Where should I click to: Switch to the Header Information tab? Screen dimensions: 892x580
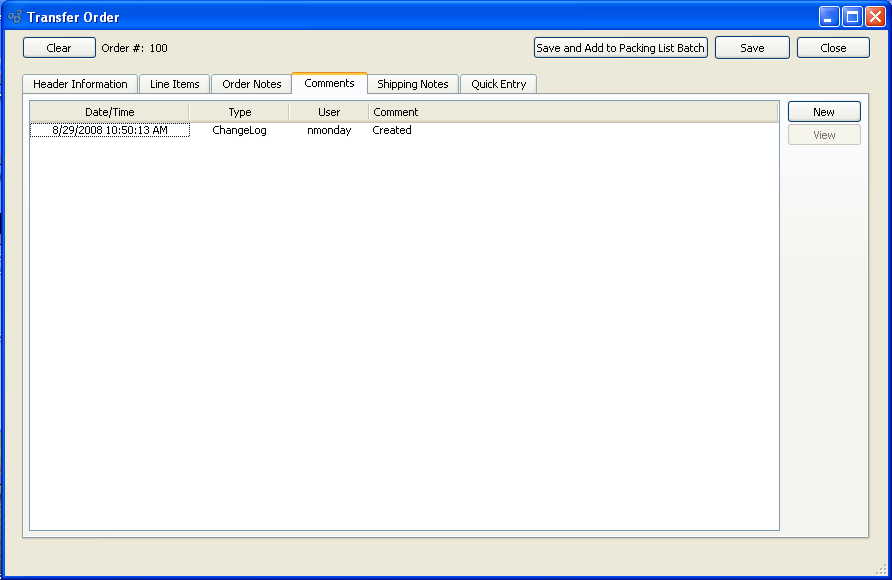coord(80,84)
